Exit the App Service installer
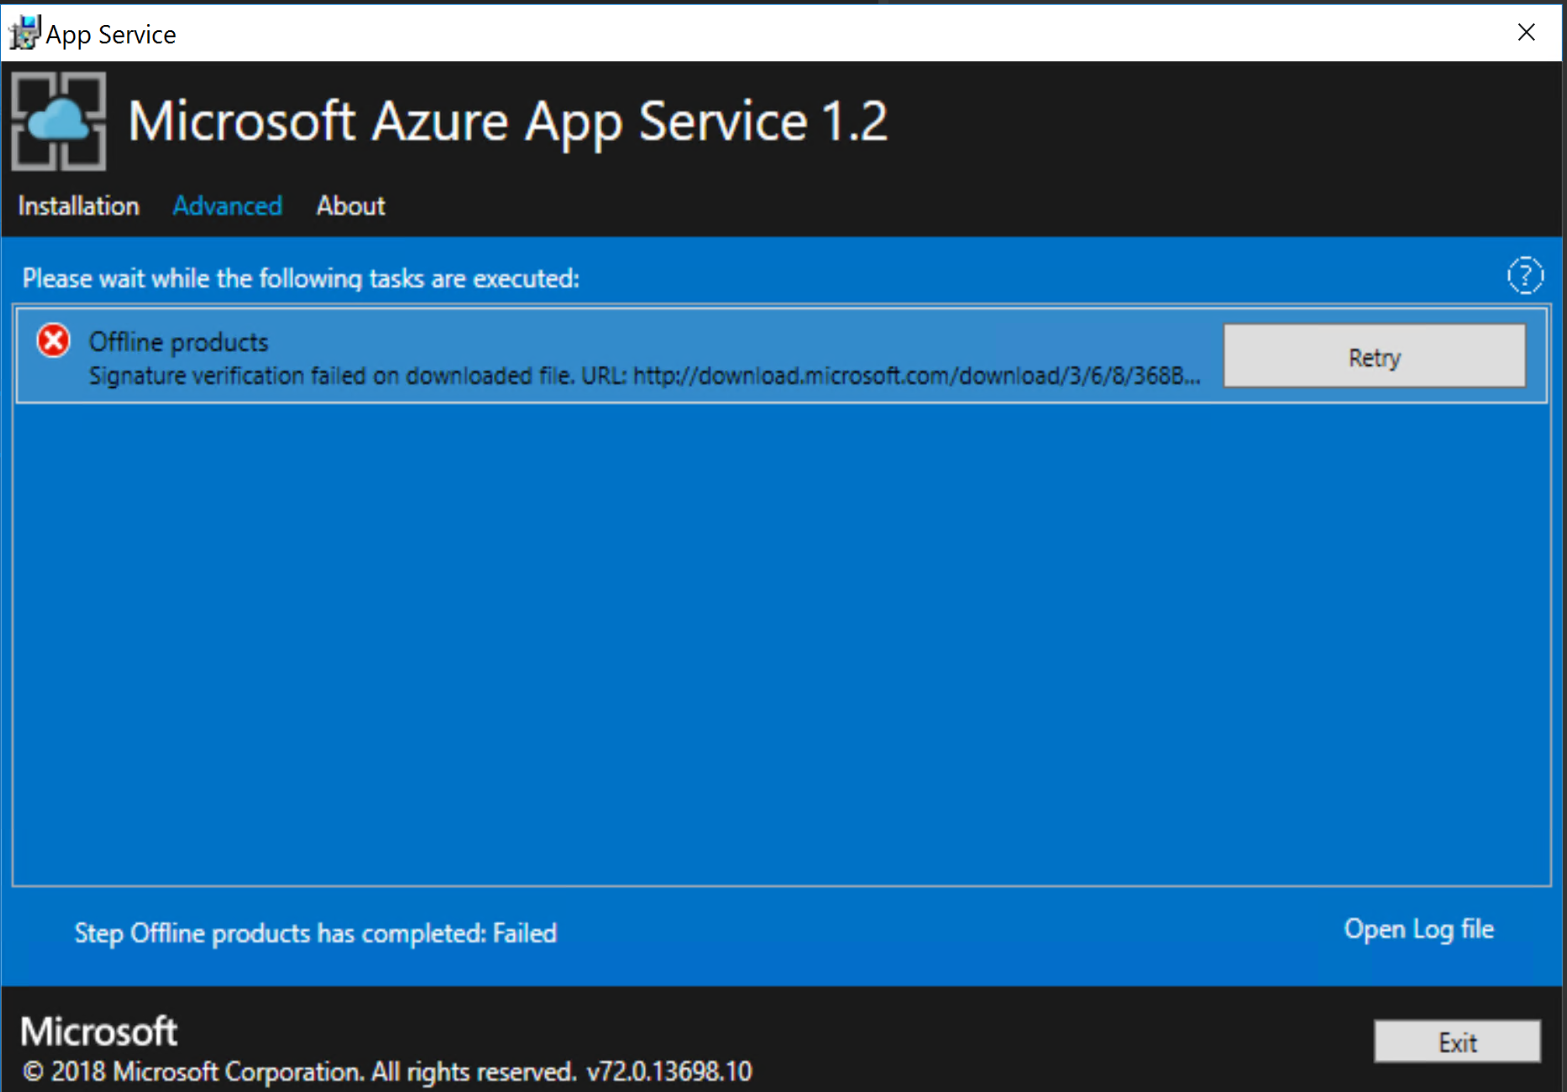1567x1092 pixels. click(1459, 1042)
